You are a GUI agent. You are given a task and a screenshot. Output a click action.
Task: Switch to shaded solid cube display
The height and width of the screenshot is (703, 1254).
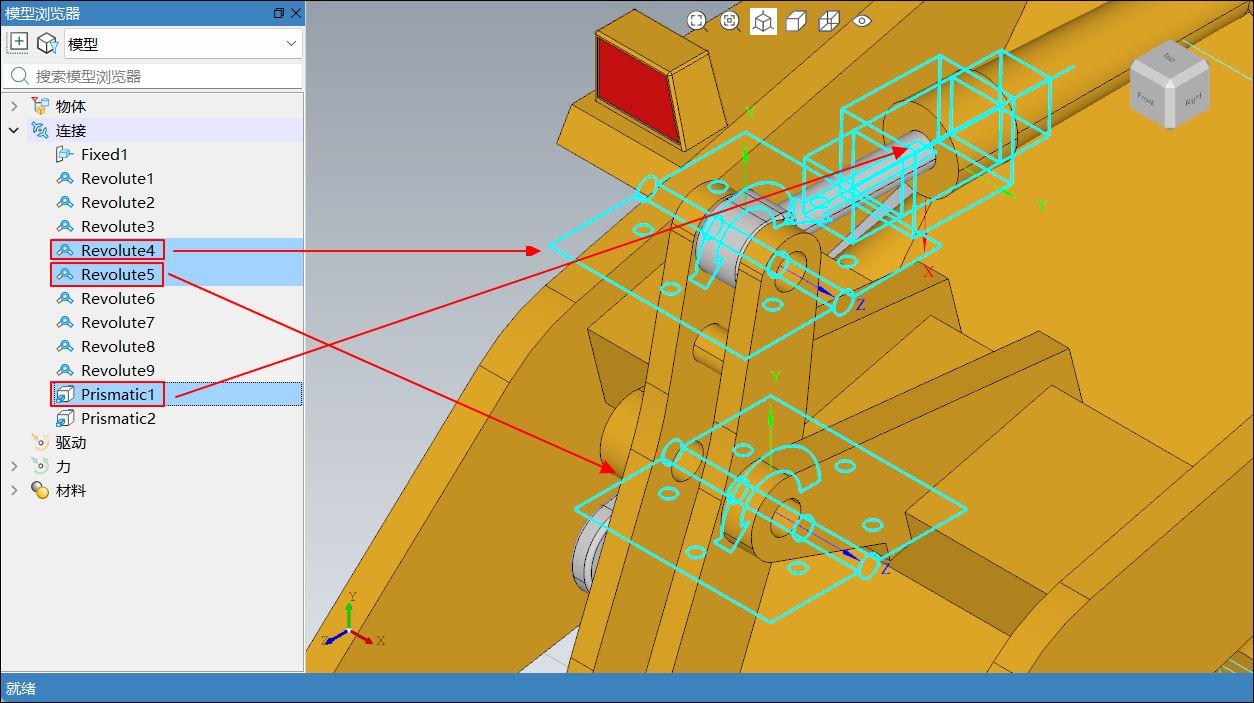pyautogui.click(x=796, y=21)
